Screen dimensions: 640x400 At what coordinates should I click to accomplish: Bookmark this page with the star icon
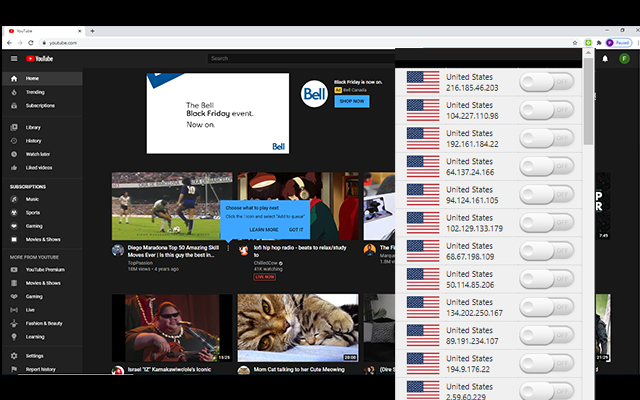[575, 43]
